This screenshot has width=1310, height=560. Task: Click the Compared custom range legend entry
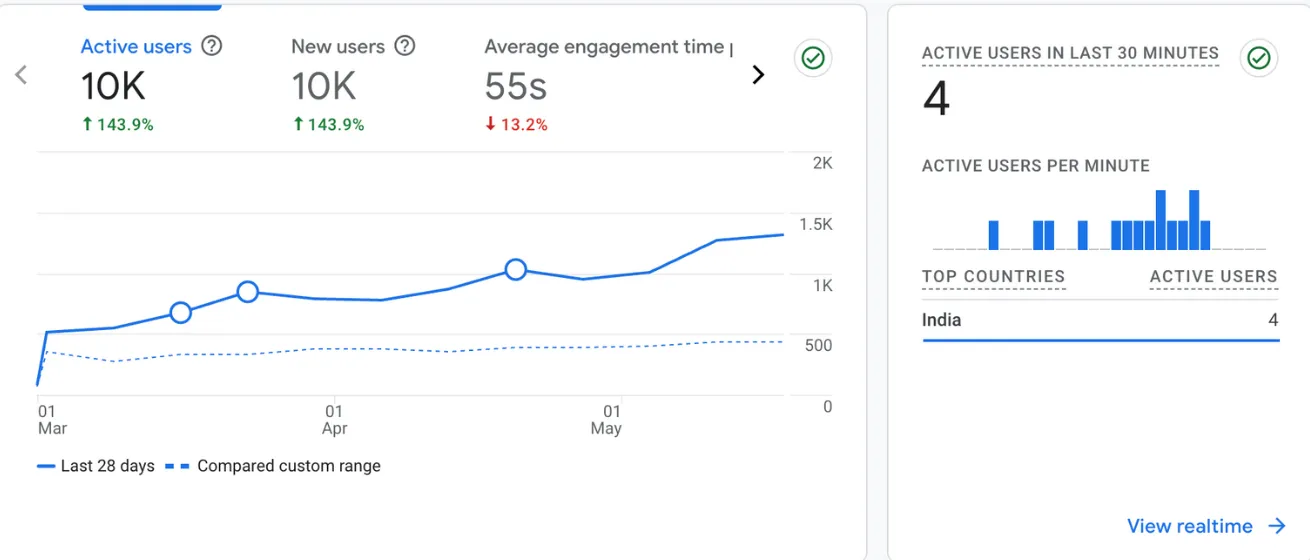(273, 466)
